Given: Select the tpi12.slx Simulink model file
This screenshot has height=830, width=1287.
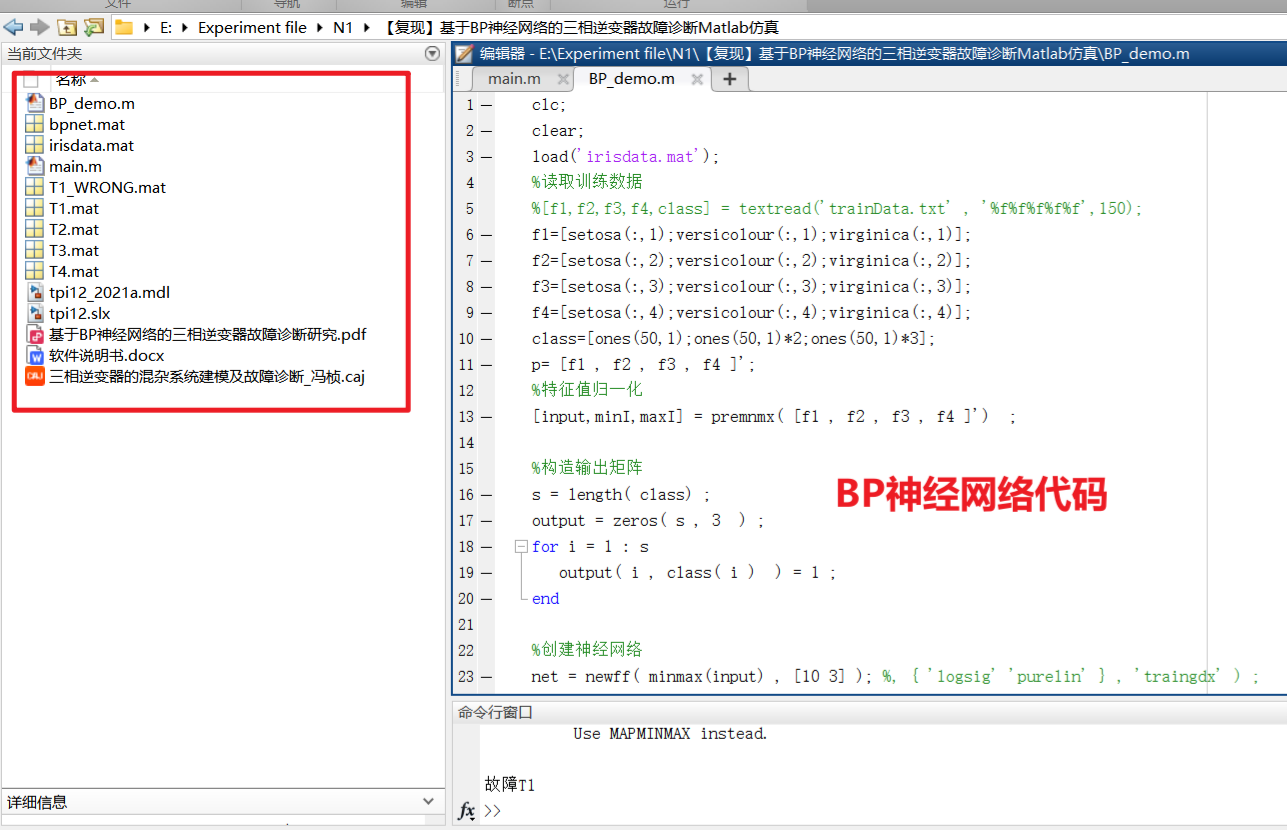Looking at the screenshot, I should point(79,313).
